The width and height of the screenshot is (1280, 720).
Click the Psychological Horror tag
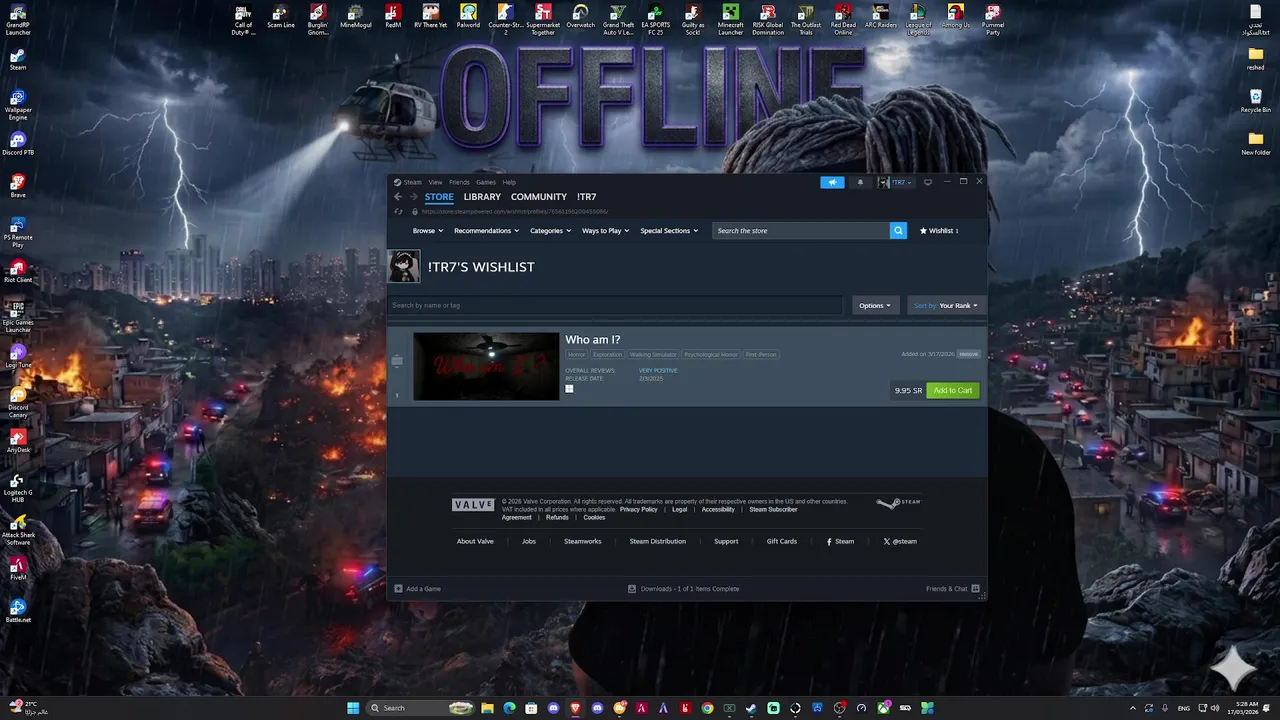click(710, 354)
